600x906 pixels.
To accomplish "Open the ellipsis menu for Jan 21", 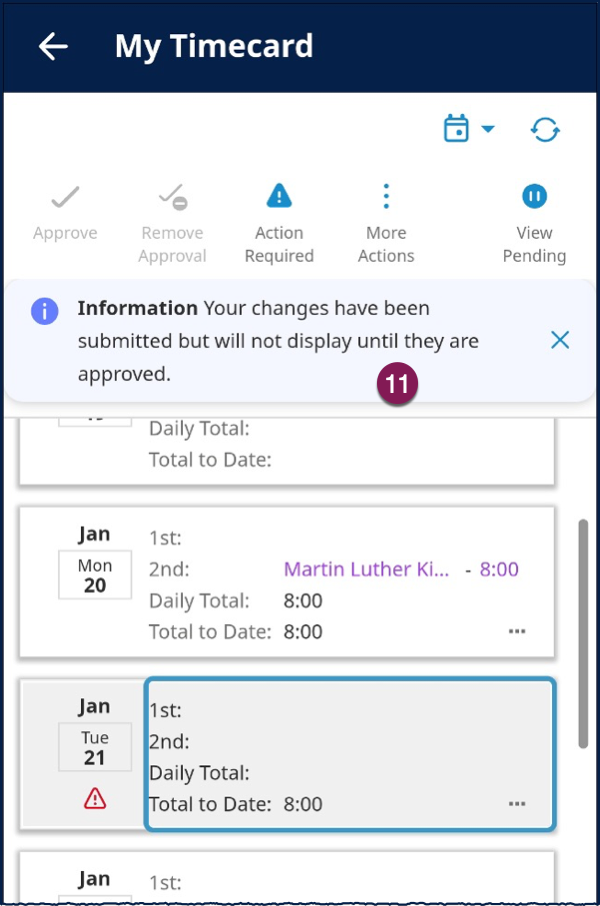I will click(x=517, y=804).
